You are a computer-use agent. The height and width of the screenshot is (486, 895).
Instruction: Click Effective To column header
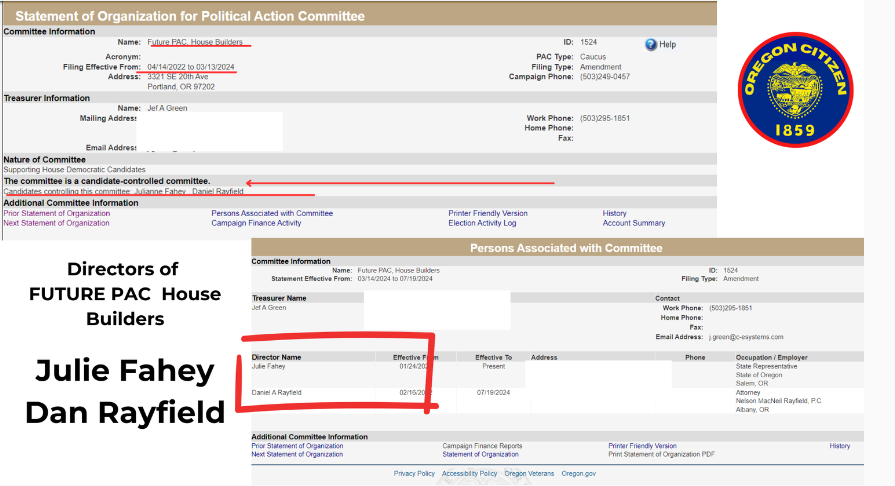point(493,357)
